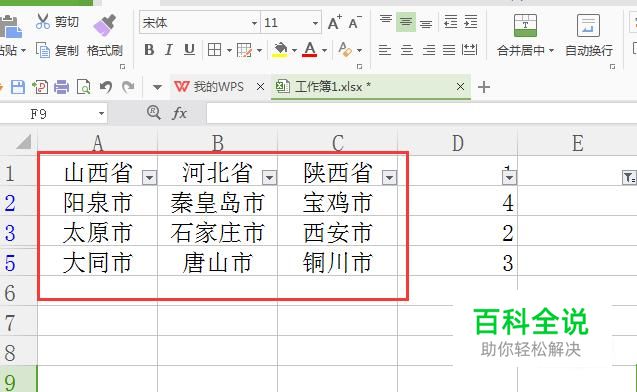Screen dimensions: 637x392
Task: Open the fill color dropdown arrow
Action: (295, 51)
